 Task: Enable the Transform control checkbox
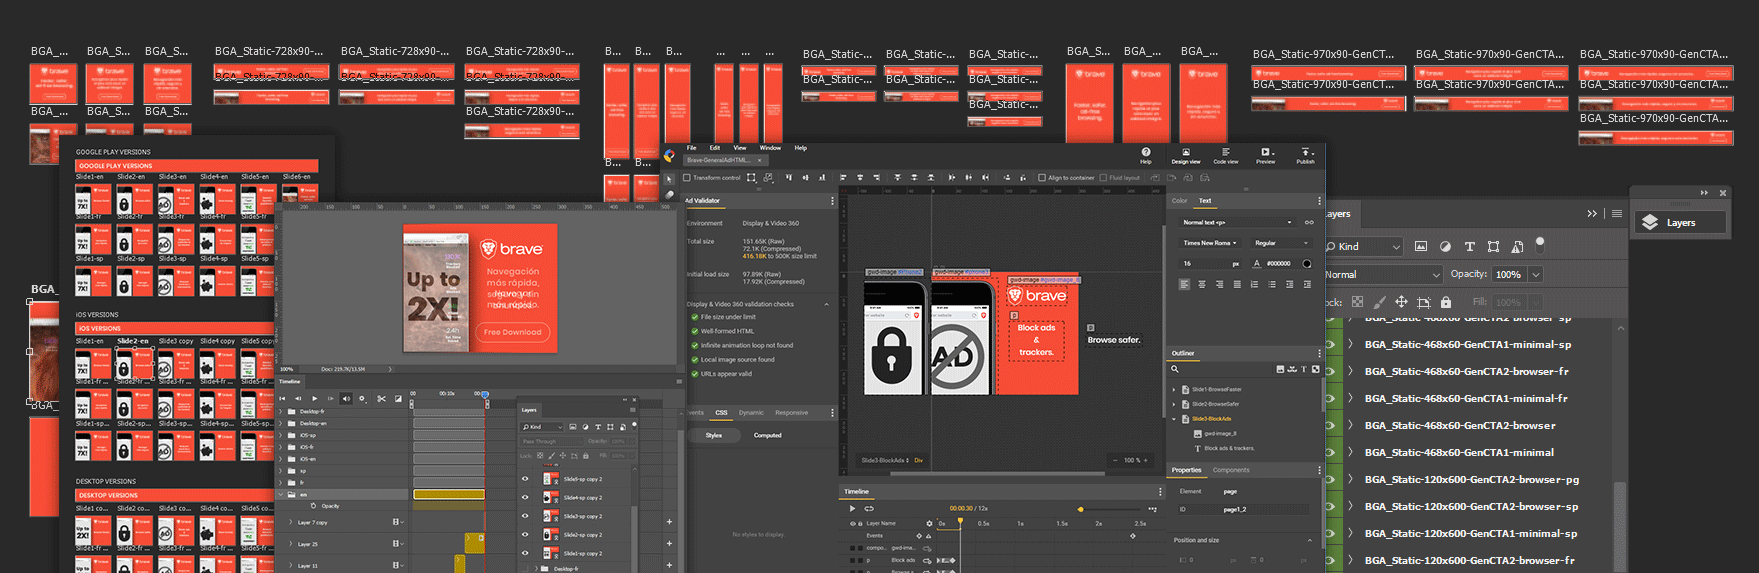[687, 178]
